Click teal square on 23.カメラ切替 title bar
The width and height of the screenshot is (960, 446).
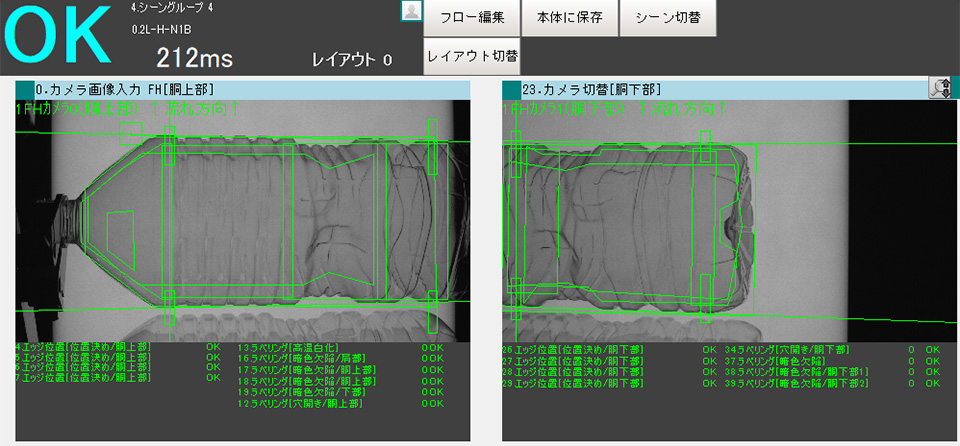(511, 89)
